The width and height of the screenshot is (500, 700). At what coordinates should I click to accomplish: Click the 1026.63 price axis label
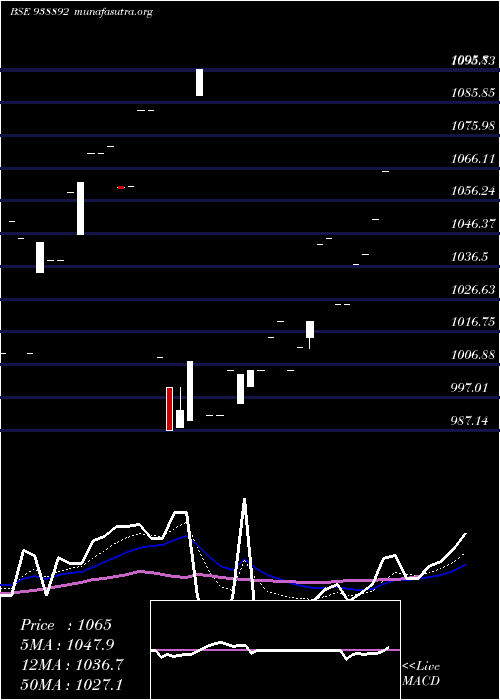(473, 290)
